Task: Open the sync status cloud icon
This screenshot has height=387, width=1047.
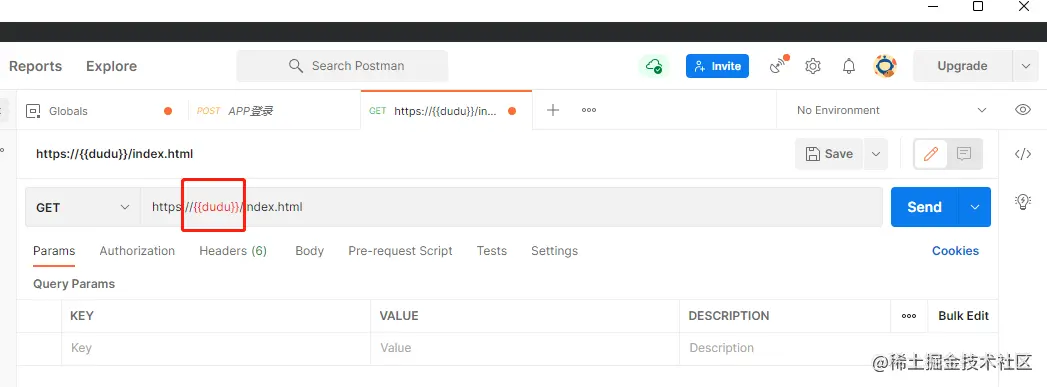Action: click(654, 66)
